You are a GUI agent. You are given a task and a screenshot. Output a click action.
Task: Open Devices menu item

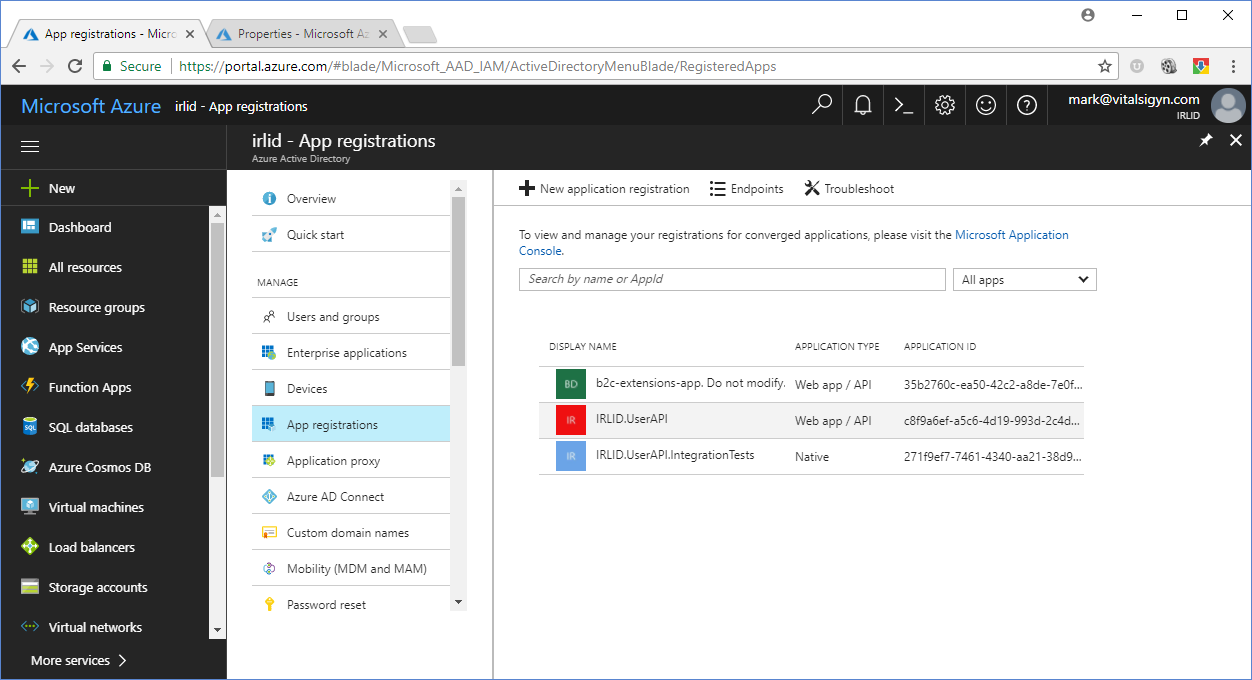pos(351,388)
